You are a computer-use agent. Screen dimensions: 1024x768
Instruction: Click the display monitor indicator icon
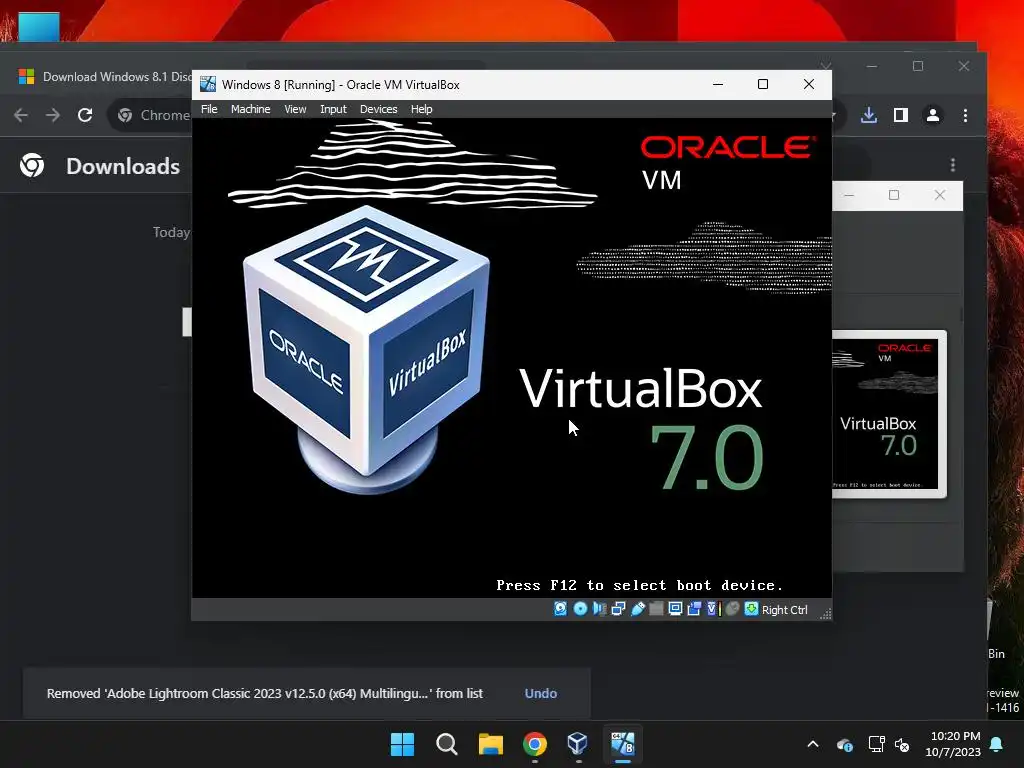675,609
